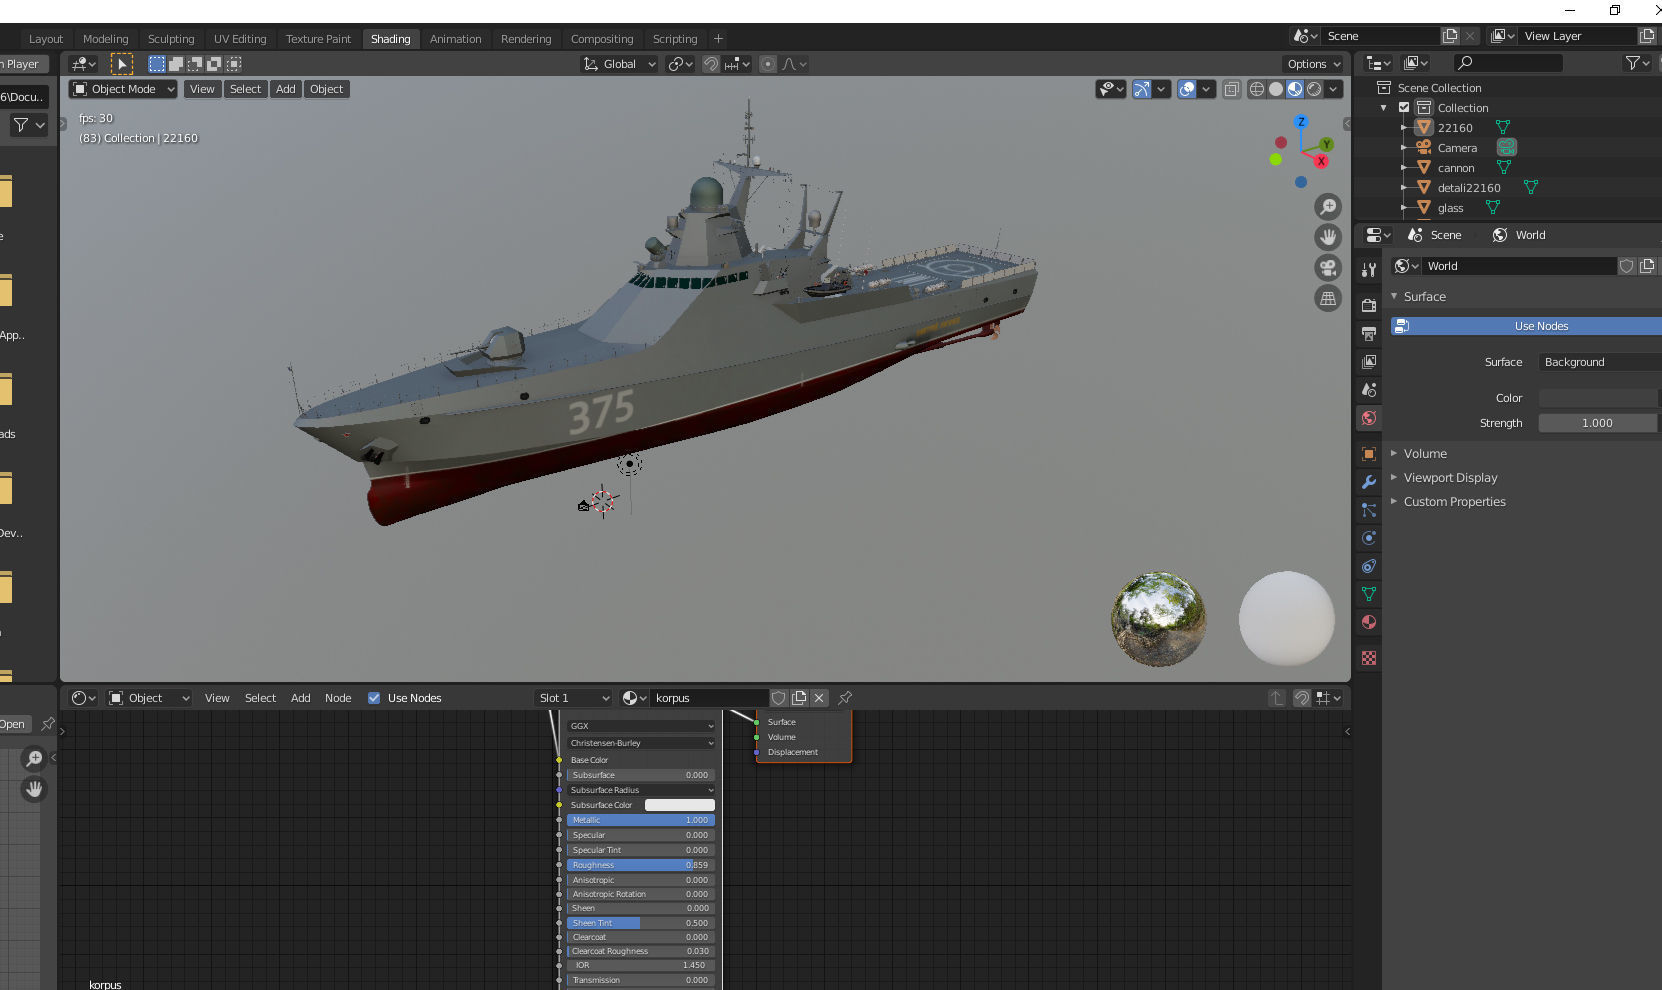Open the Shading workspace tab
The width and height of the screenshot is (1662, 990).
click(390, 39)
